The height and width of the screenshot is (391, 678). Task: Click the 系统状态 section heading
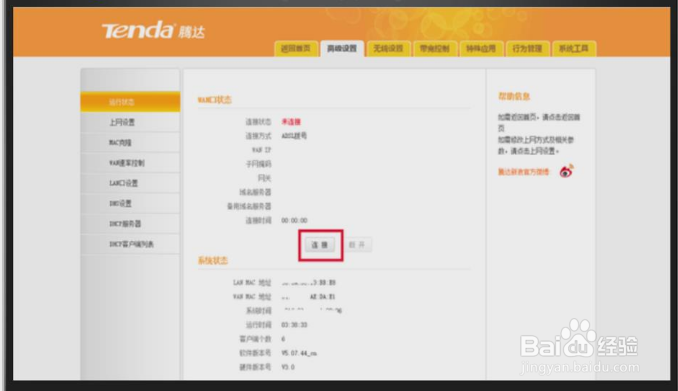pyautogui.click(x=213, y=260)
